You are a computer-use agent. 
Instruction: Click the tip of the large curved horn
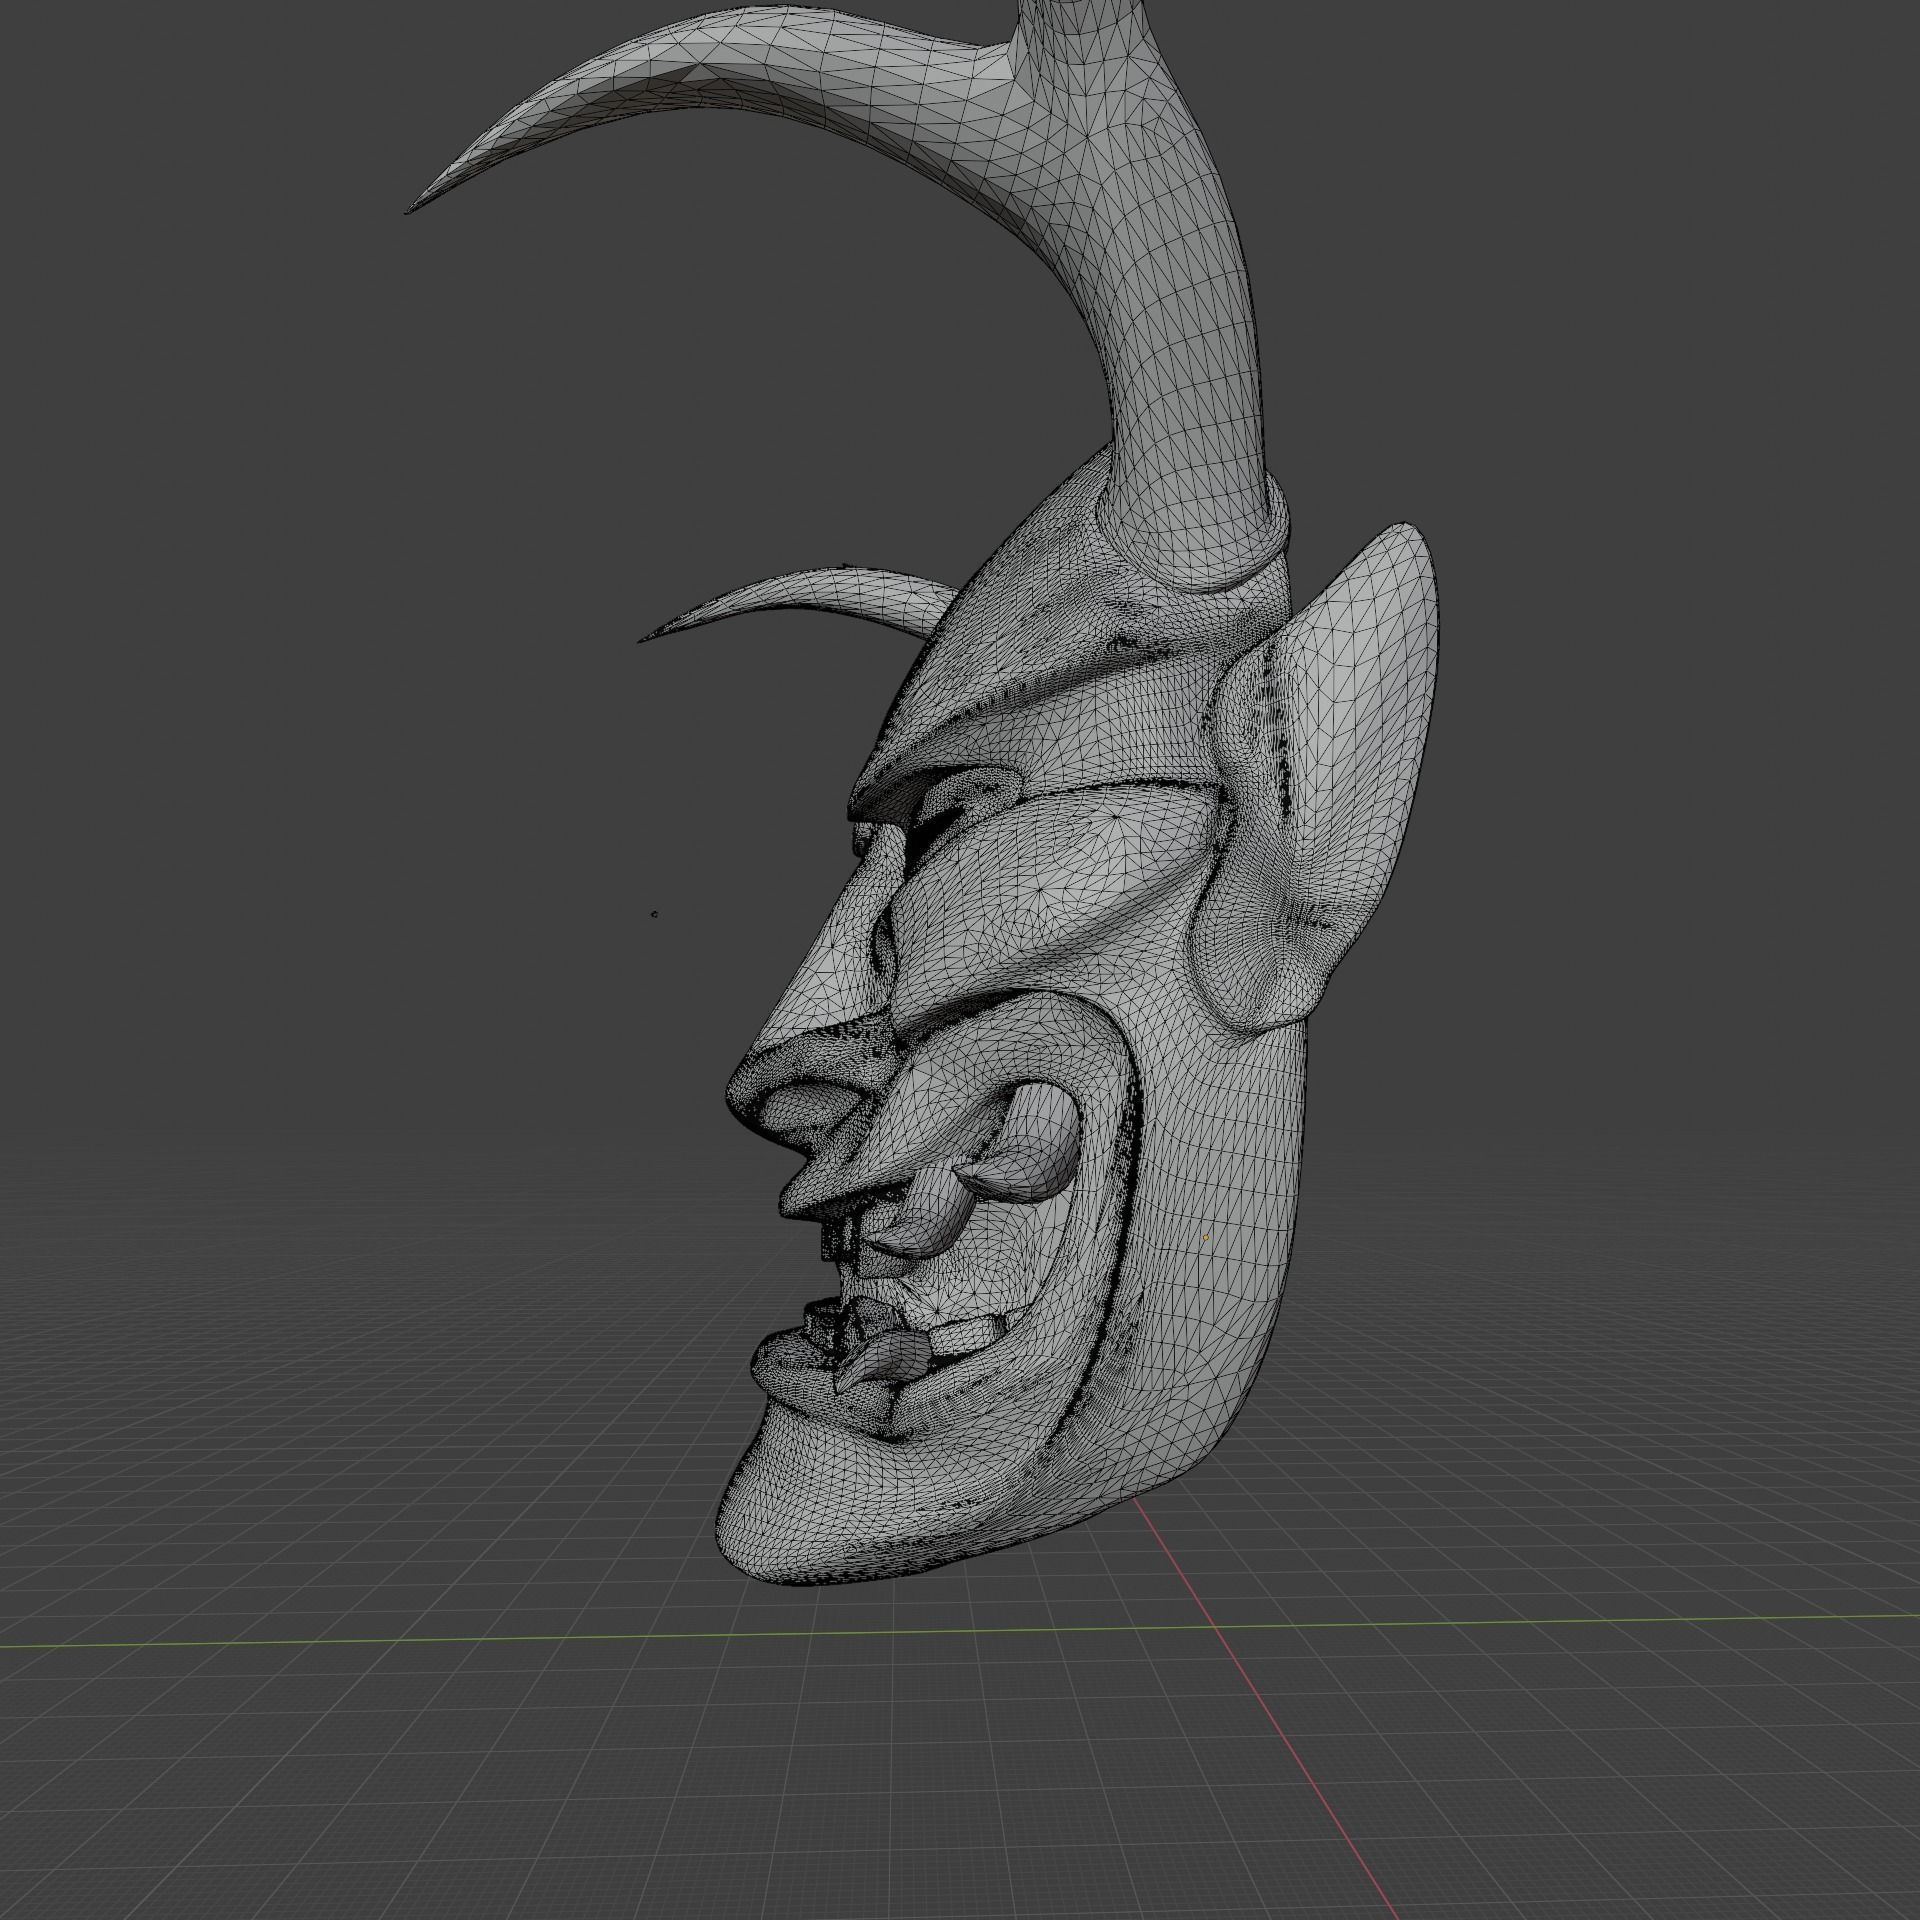tap(412, 208)
